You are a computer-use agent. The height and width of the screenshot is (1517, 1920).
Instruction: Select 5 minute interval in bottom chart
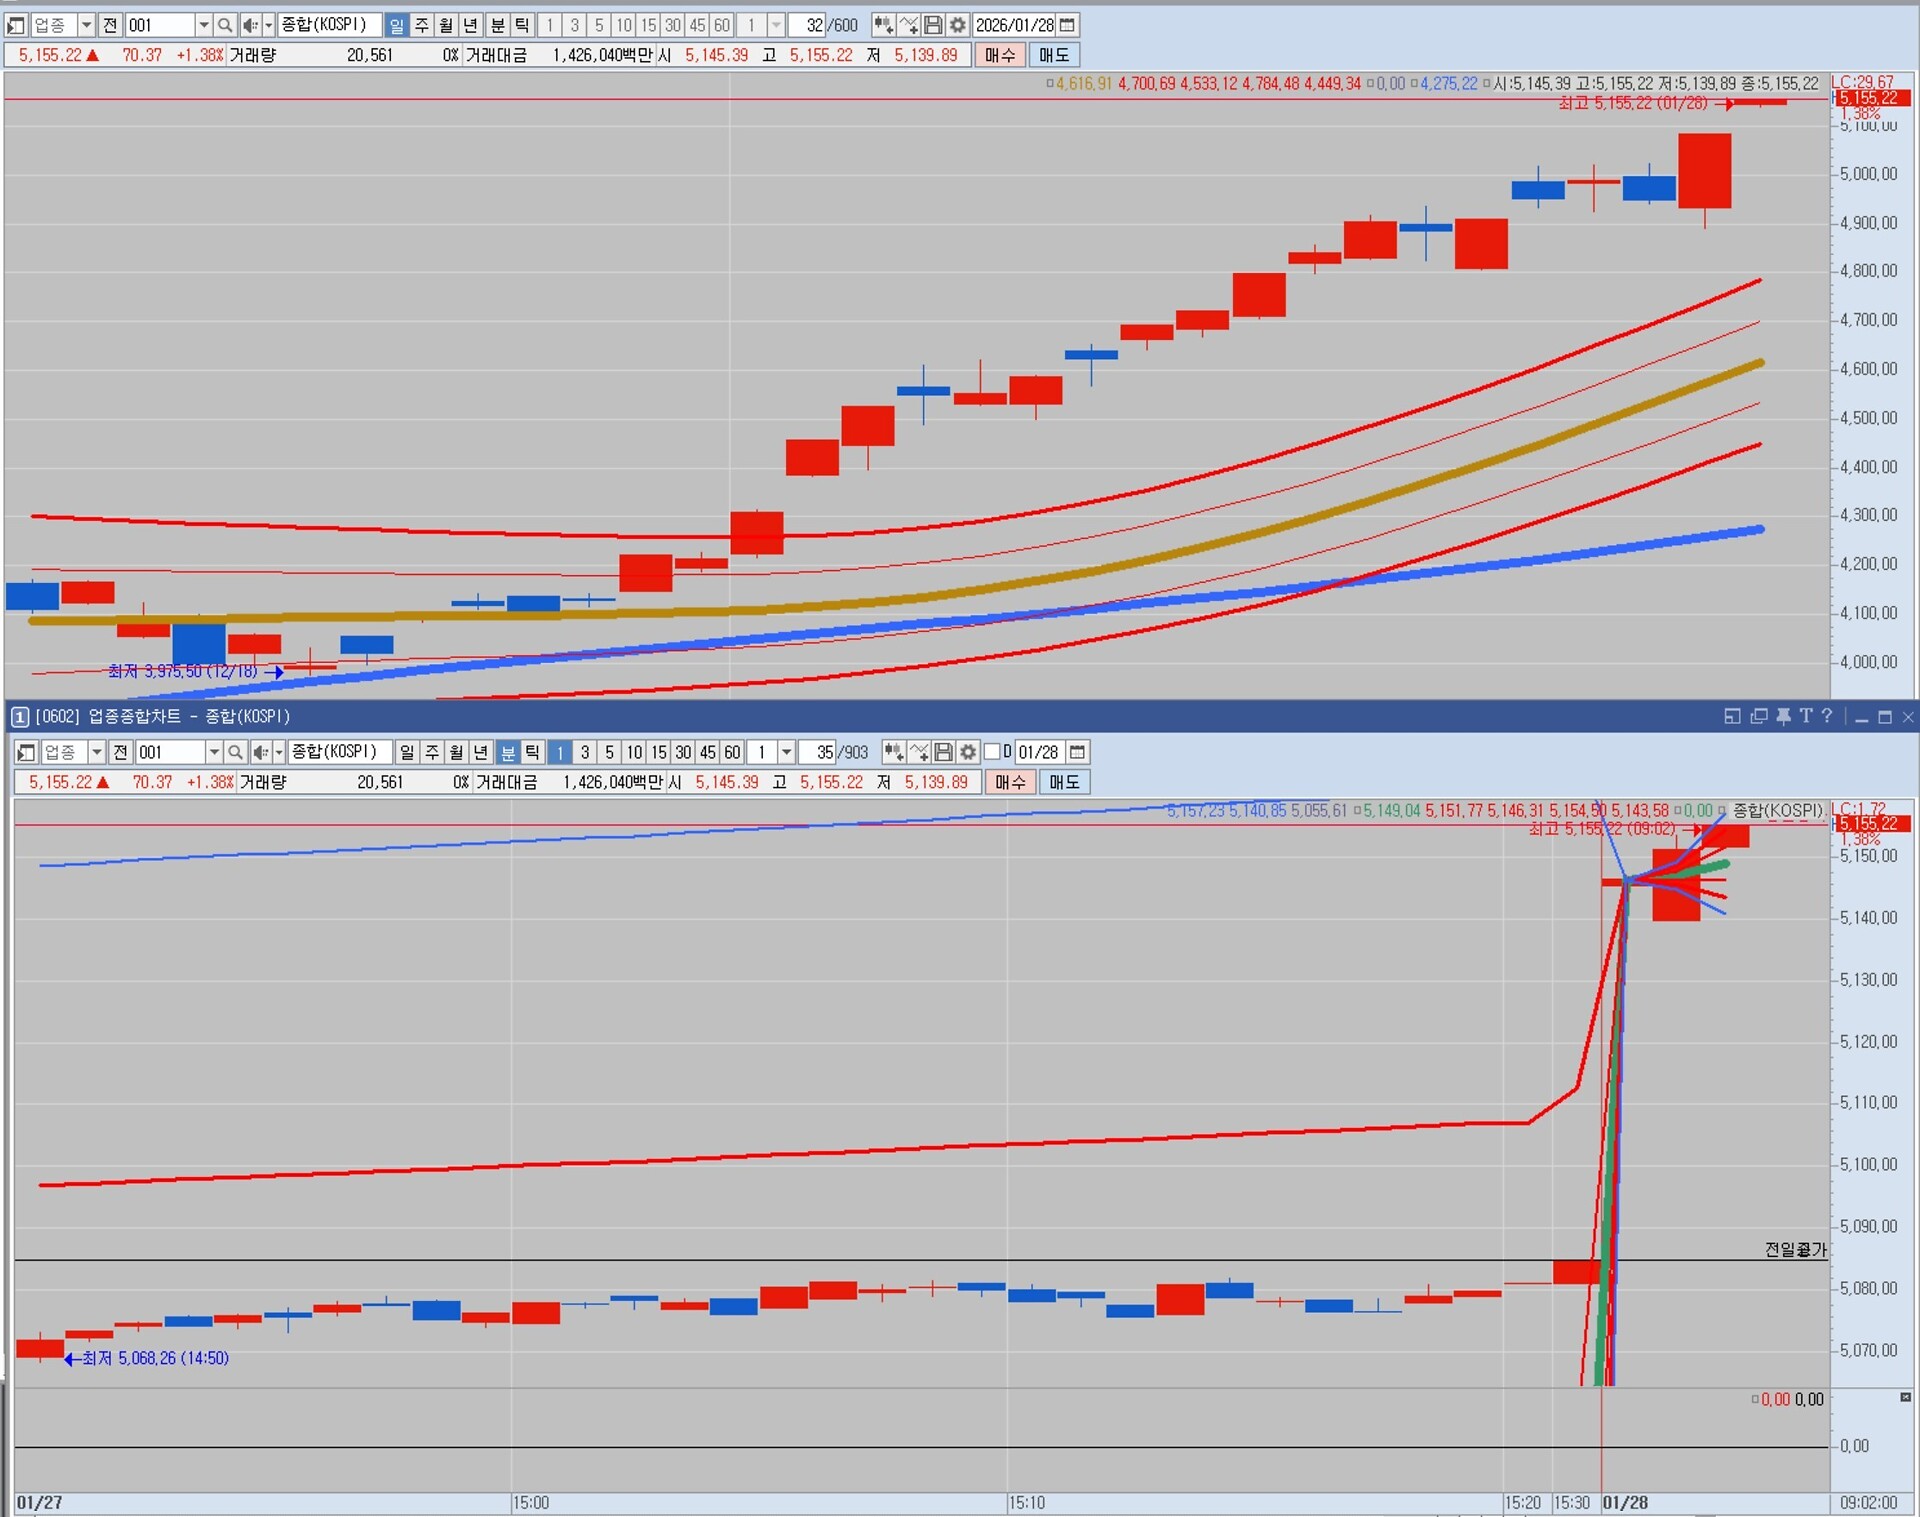[x=609, y=752]
